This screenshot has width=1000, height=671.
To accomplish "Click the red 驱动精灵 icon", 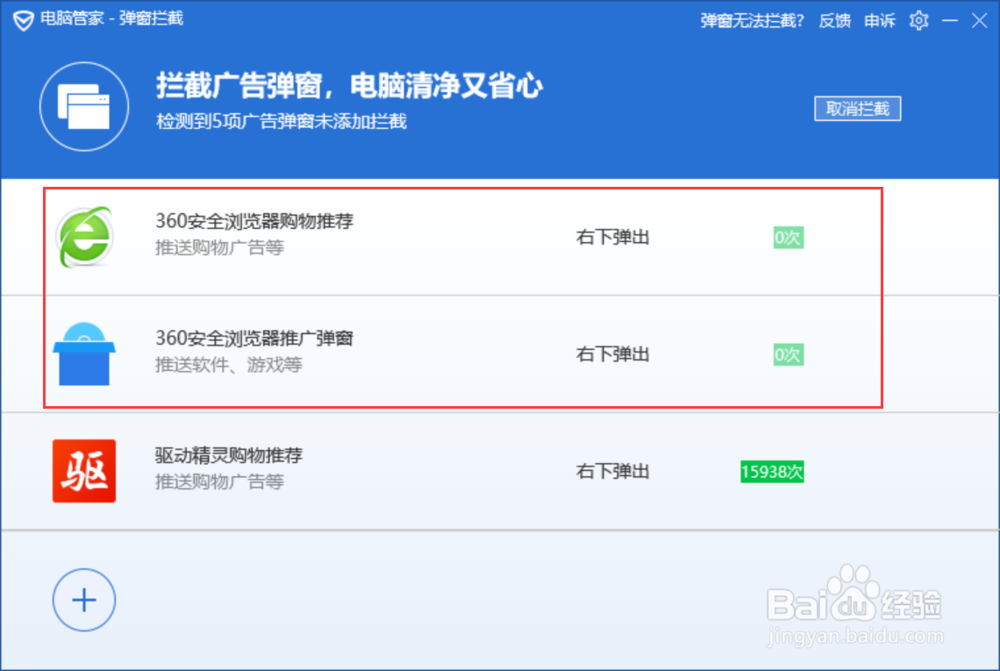I will (x=84, y=471).
